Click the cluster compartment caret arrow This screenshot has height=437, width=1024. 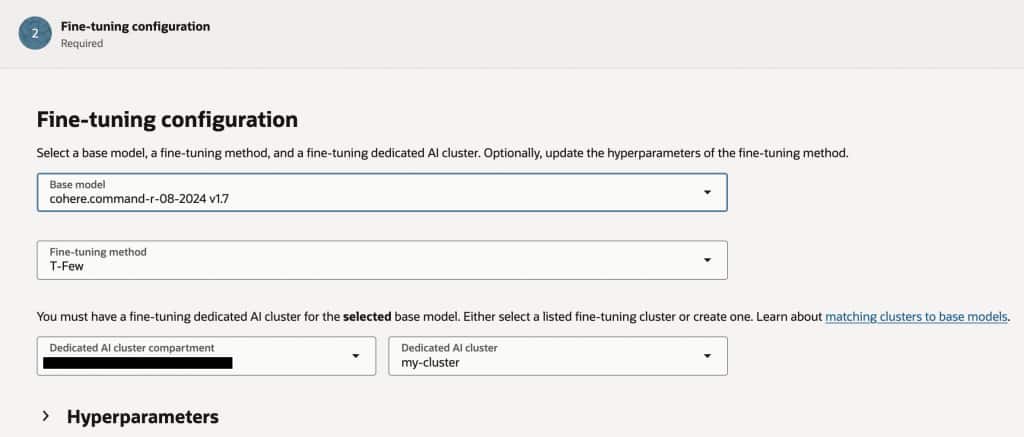pos(356,355)
